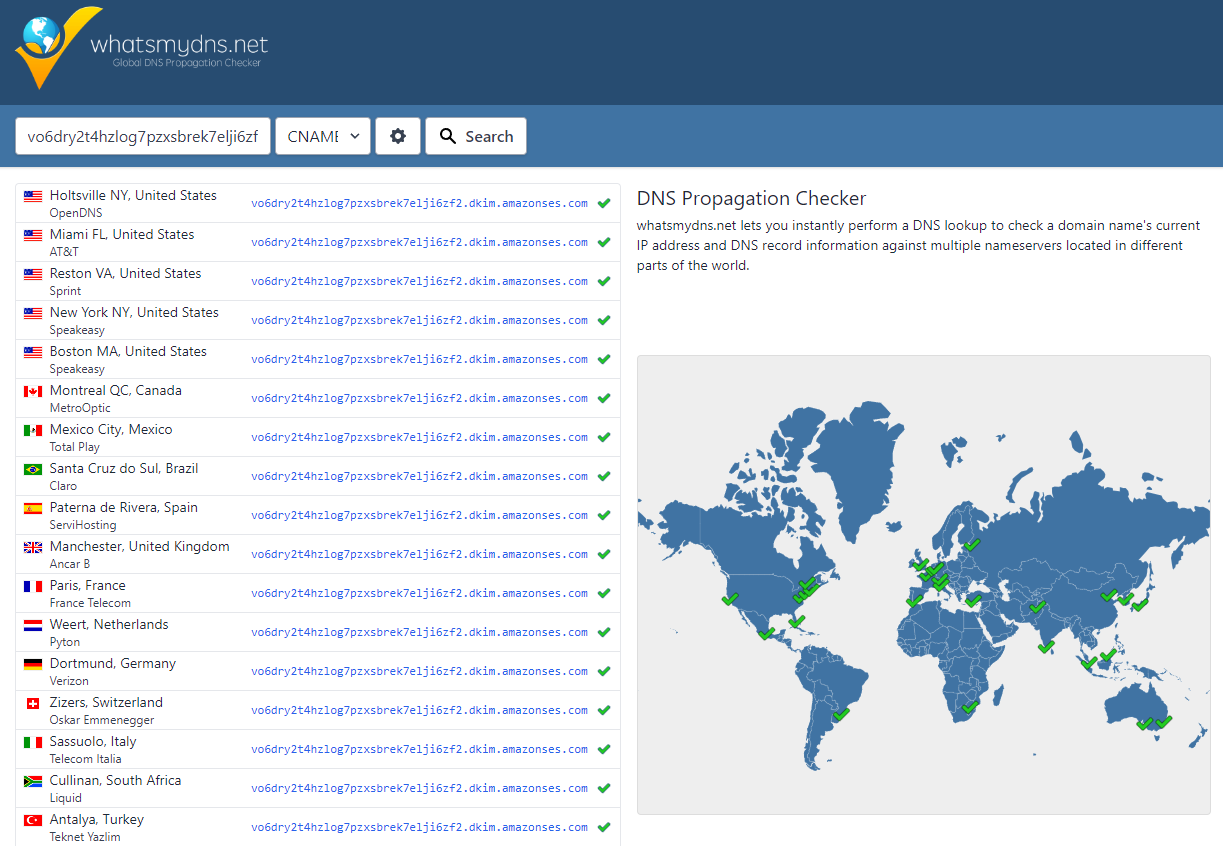Click green checkmark for Holtsville NY OpenDNS row

click(x=604, y=203)
